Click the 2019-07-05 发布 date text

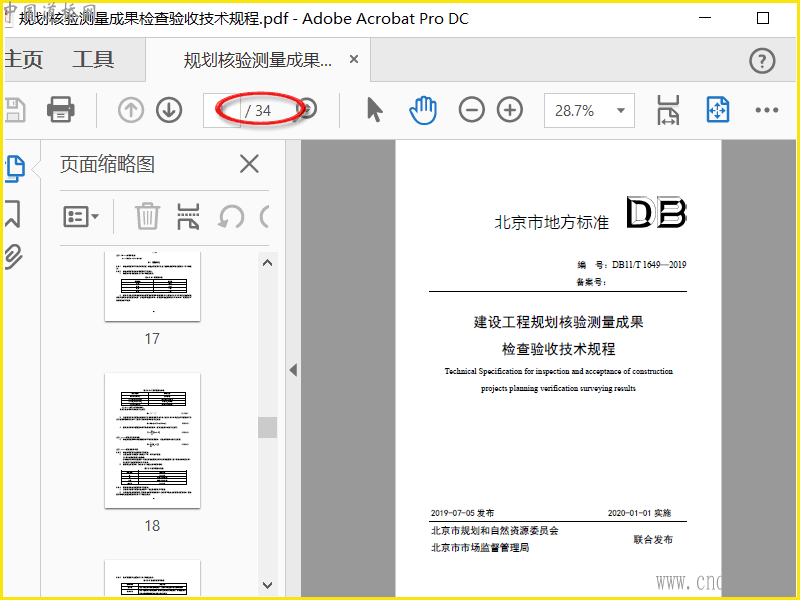click(462, 513)
